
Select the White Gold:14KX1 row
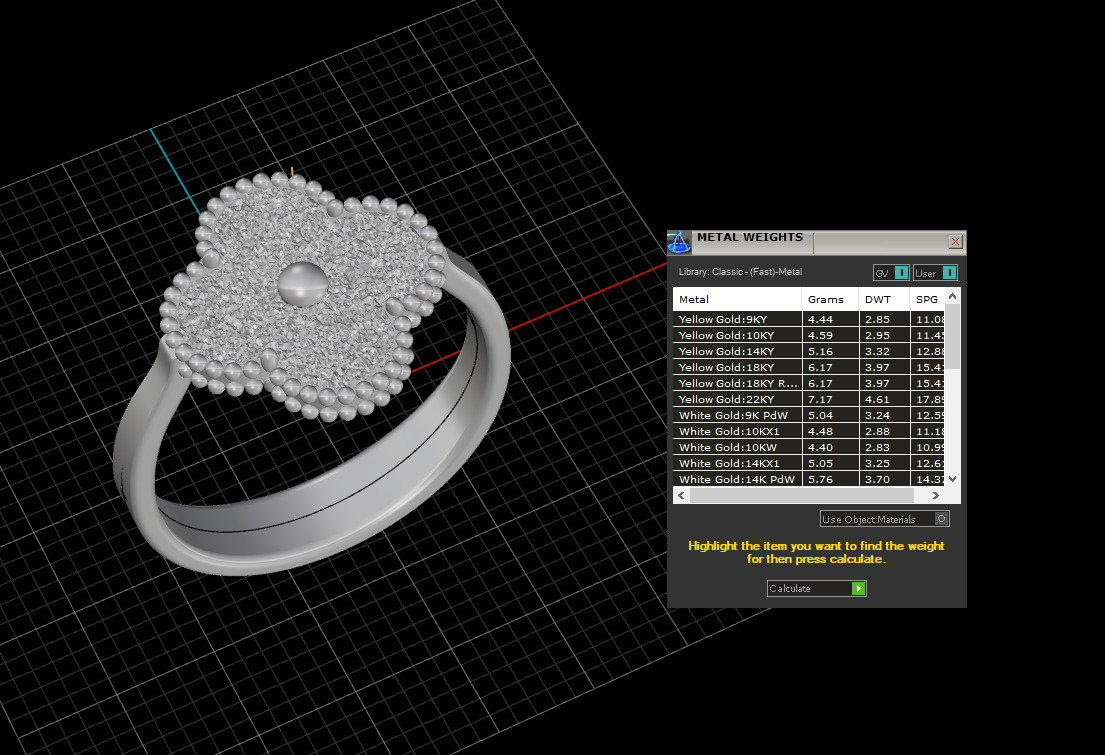[808, 463]
